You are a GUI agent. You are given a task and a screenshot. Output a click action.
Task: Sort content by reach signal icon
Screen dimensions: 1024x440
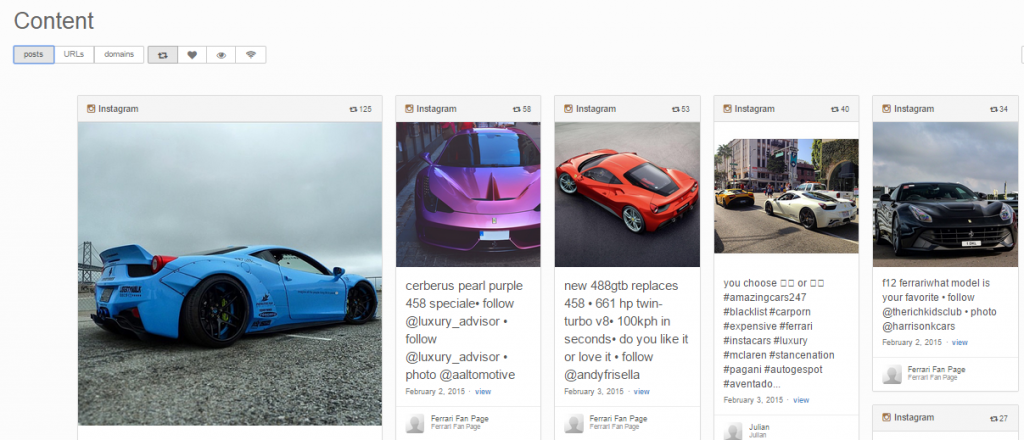click(250, 55)
